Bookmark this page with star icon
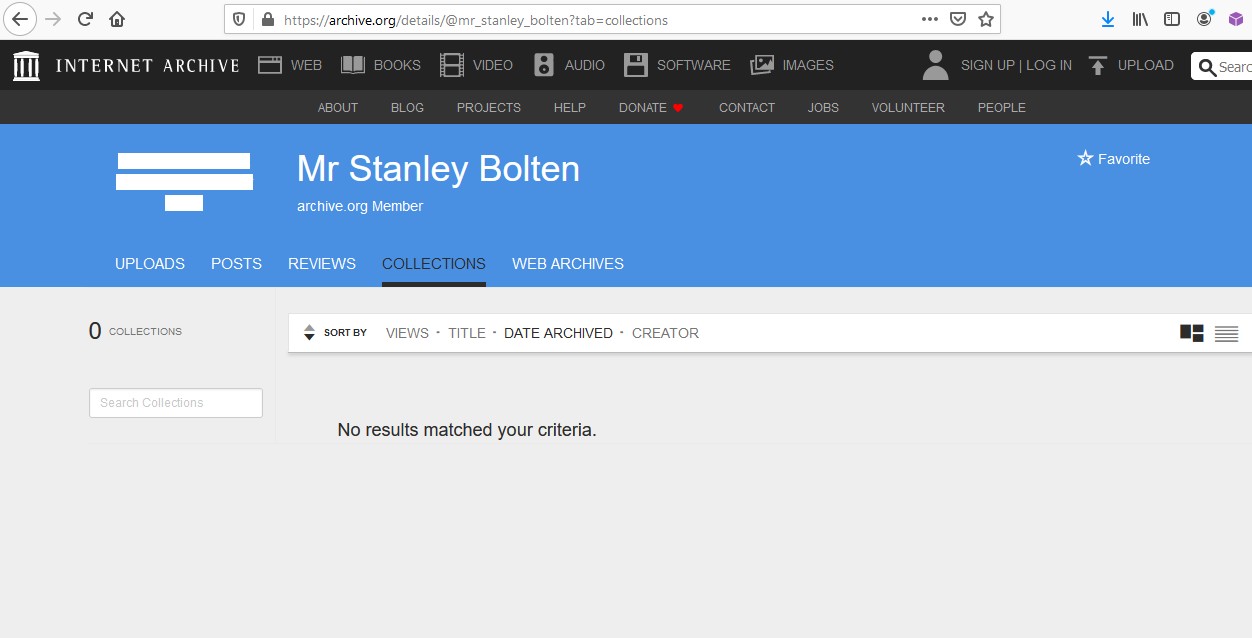 click(x=986, y=19)
